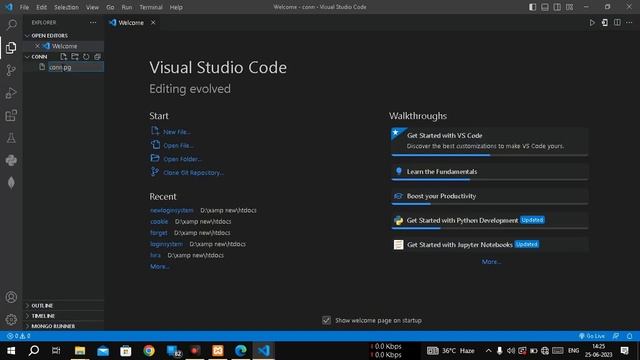Open the Go menu
The height and width of the screenshot is (360, 640).
point(110,7)
